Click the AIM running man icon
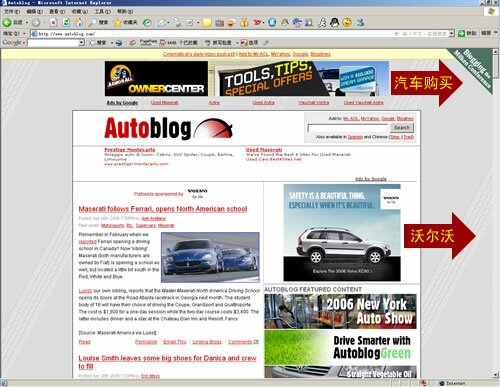This screenshot has height=387, width=500. click(322, 23)
